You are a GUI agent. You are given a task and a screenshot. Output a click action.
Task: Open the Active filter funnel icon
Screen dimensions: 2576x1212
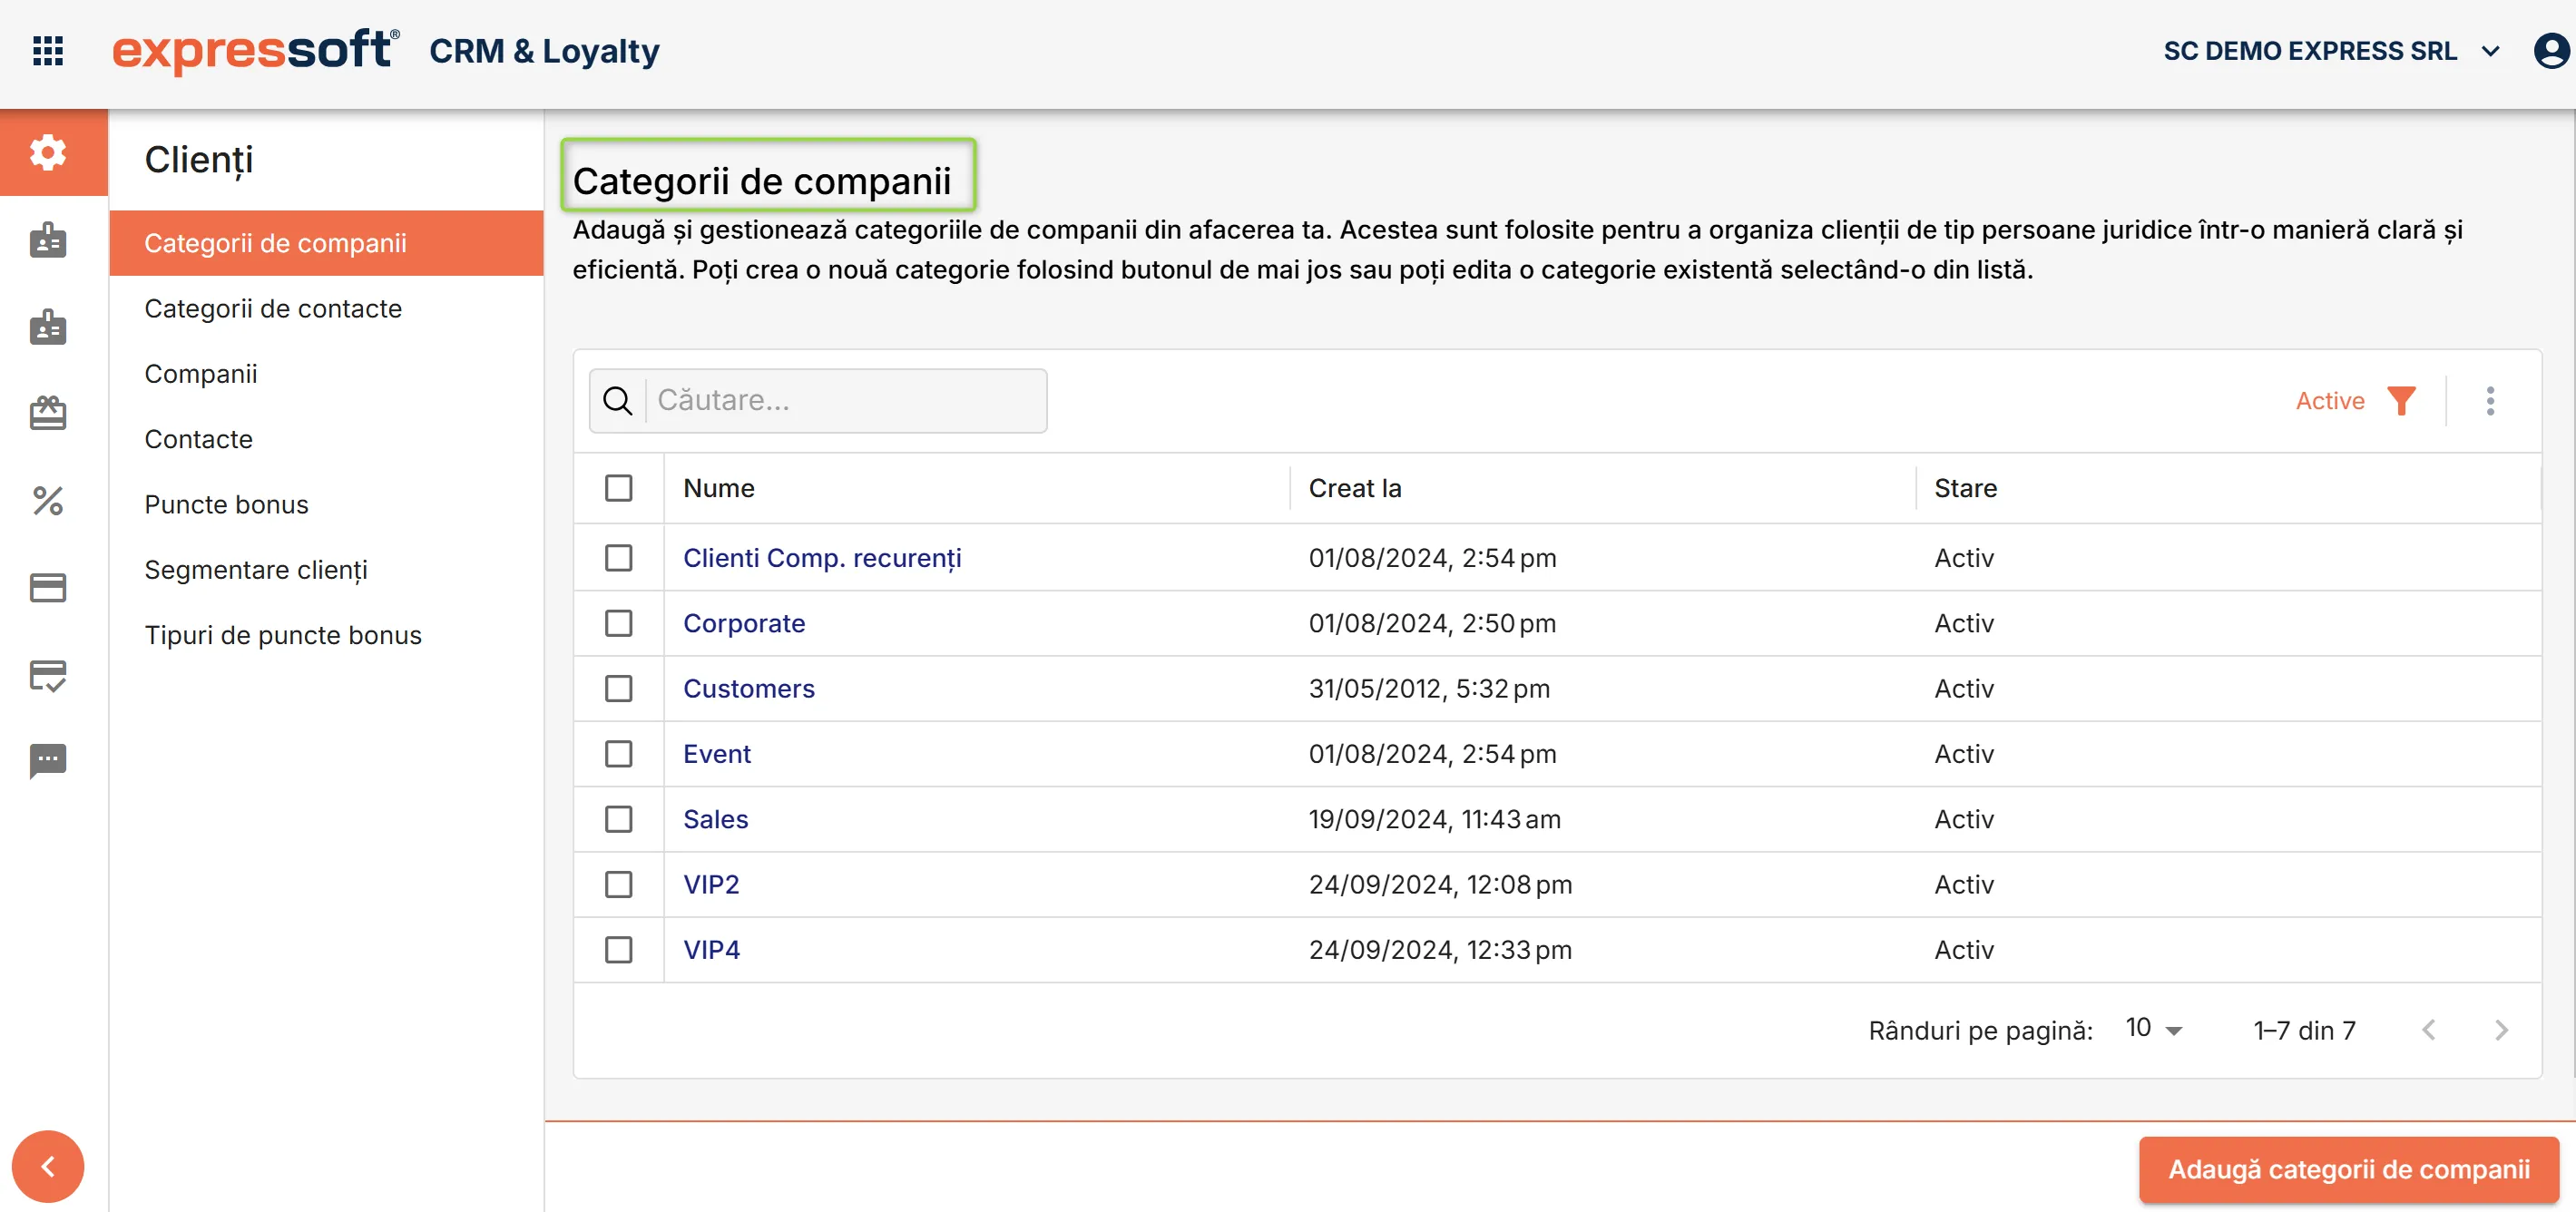pos(2401,401)
